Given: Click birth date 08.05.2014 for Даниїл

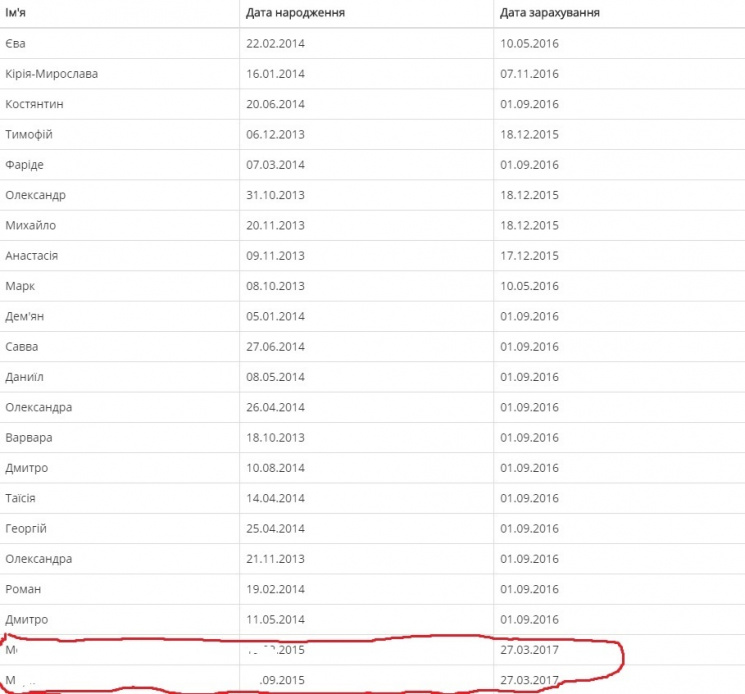Looking at the screenshot, I should (275, 377).
